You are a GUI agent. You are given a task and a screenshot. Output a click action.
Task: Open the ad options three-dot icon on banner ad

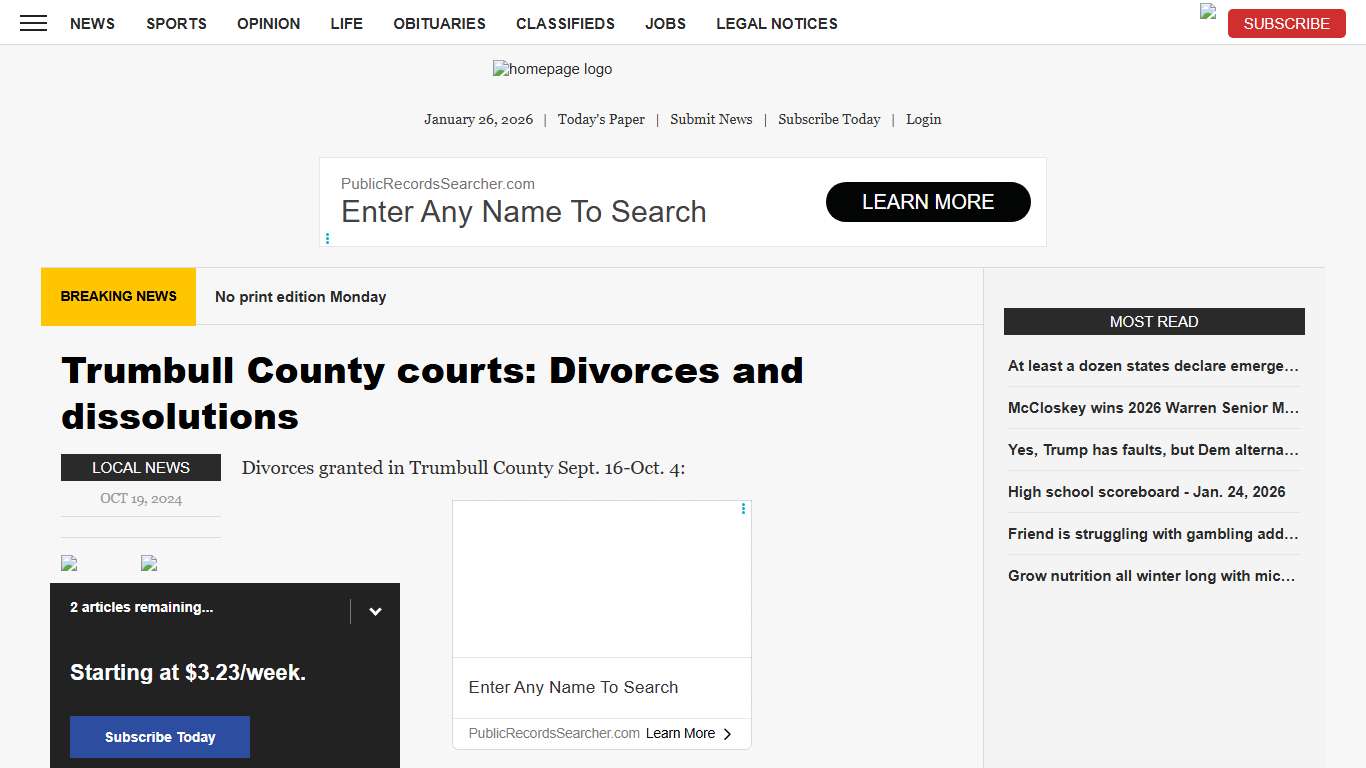(x=327, y=238)
